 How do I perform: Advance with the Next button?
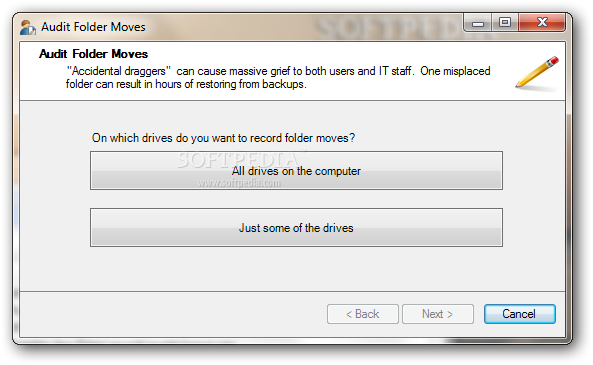(x=438, y=314)
